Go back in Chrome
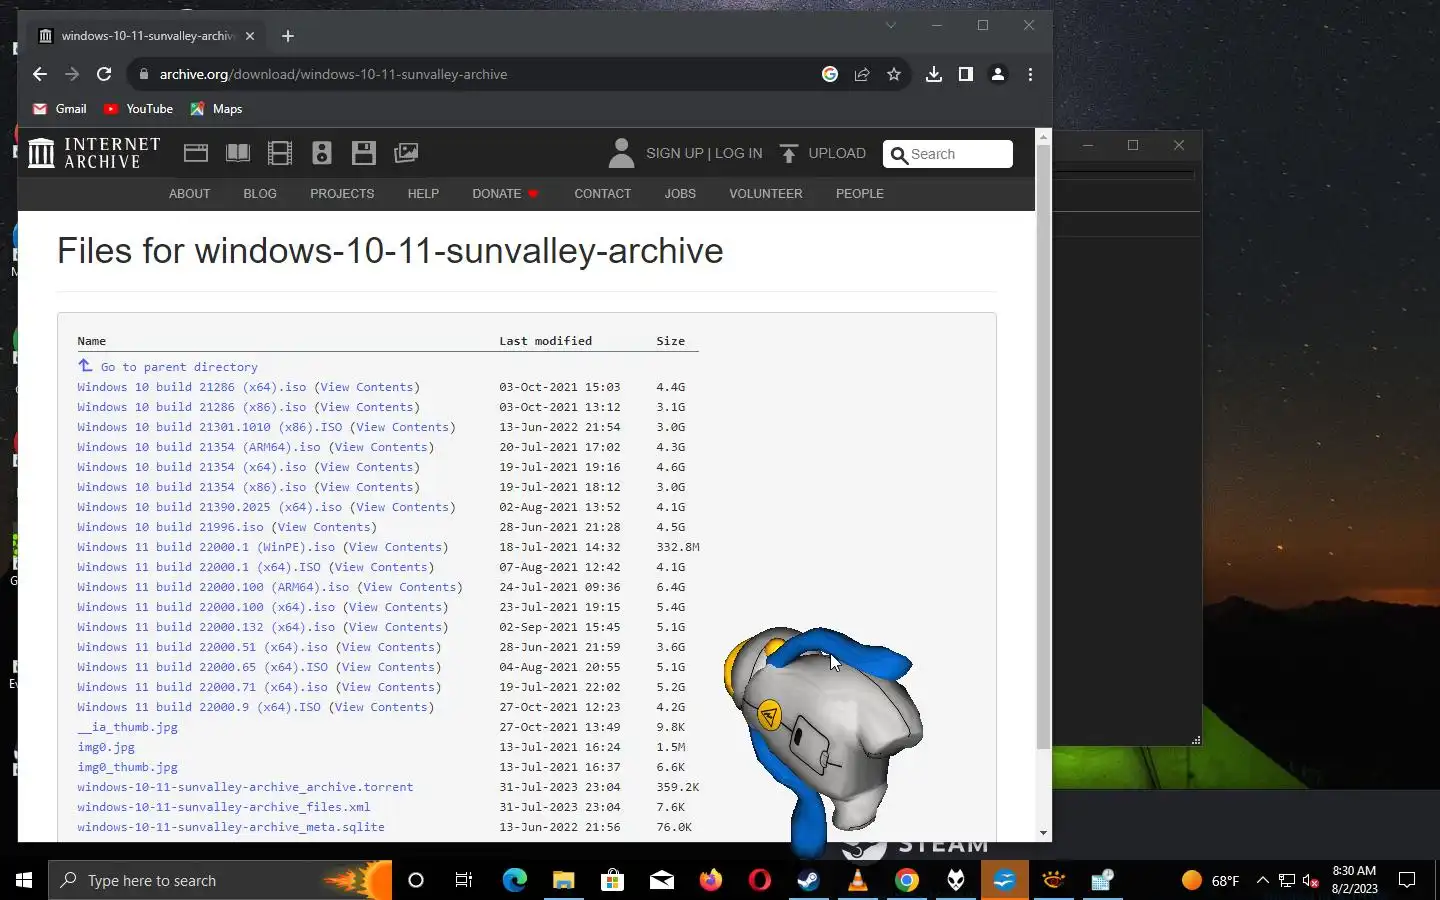The image size is (1440, 900). [x=40, y=74]
